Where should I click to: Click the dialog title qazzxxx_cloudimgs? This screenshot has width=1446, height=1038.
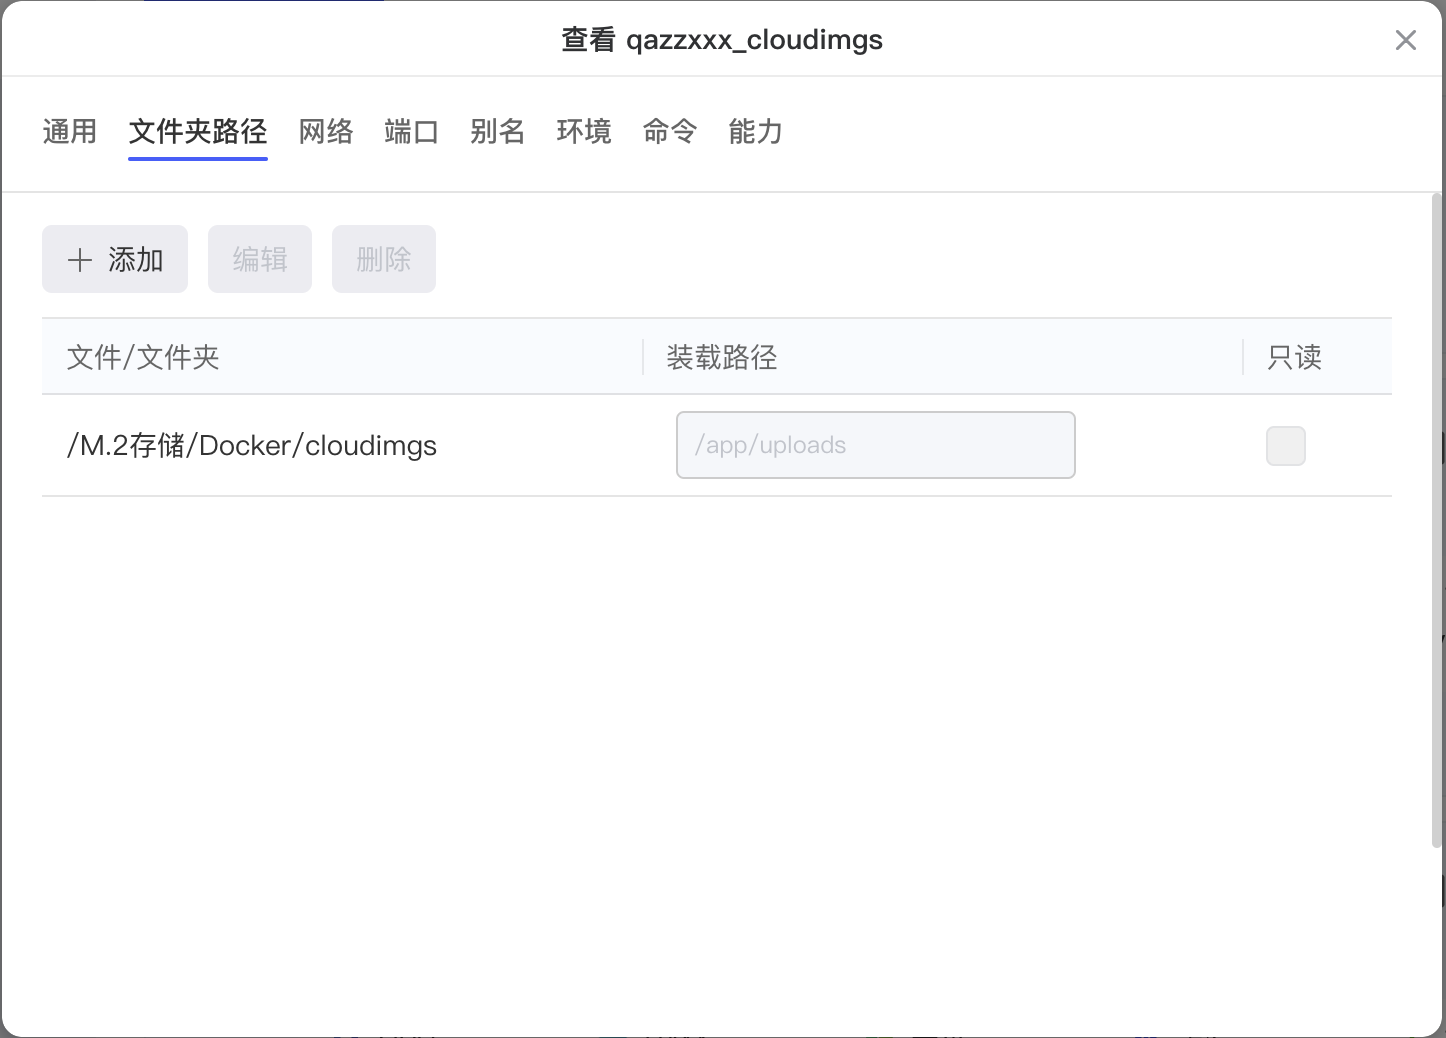(x=722, y=40)
